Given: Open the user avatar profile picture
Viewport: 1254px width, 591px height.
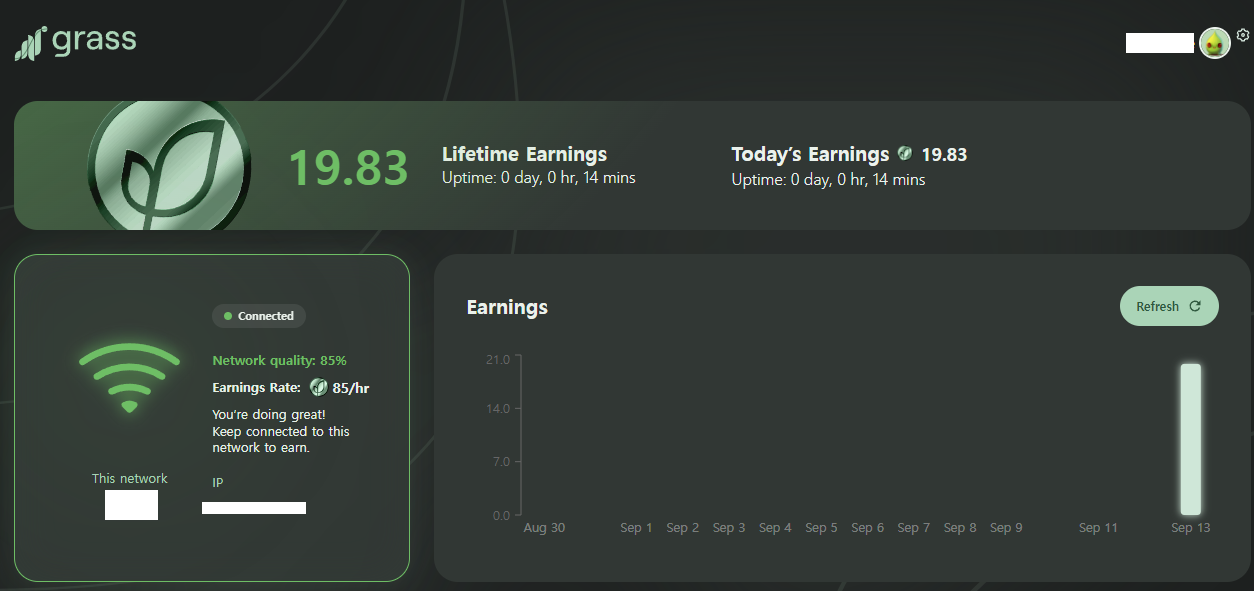Looking at the screenshot, I should click(x=1214, y=43).
